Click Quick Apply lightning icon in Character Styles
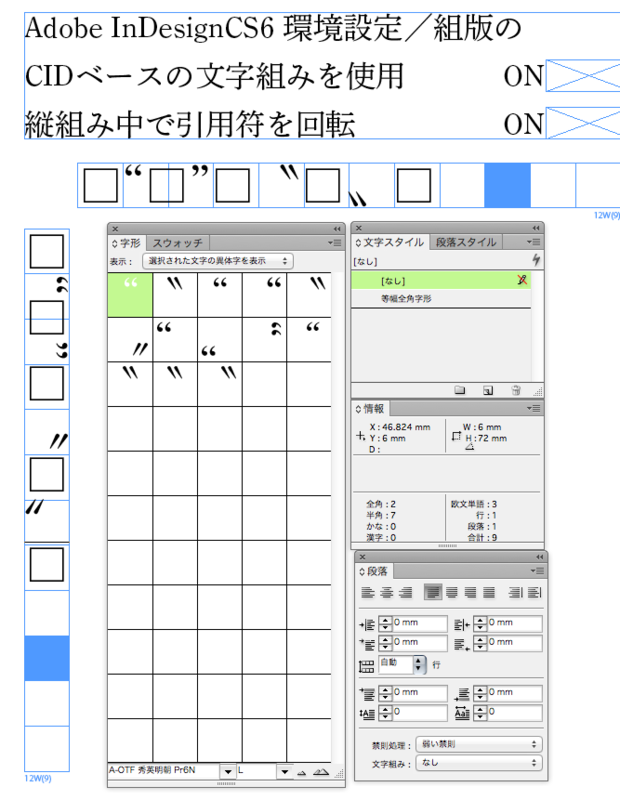The image size is (620, 800). pos(536,260)
